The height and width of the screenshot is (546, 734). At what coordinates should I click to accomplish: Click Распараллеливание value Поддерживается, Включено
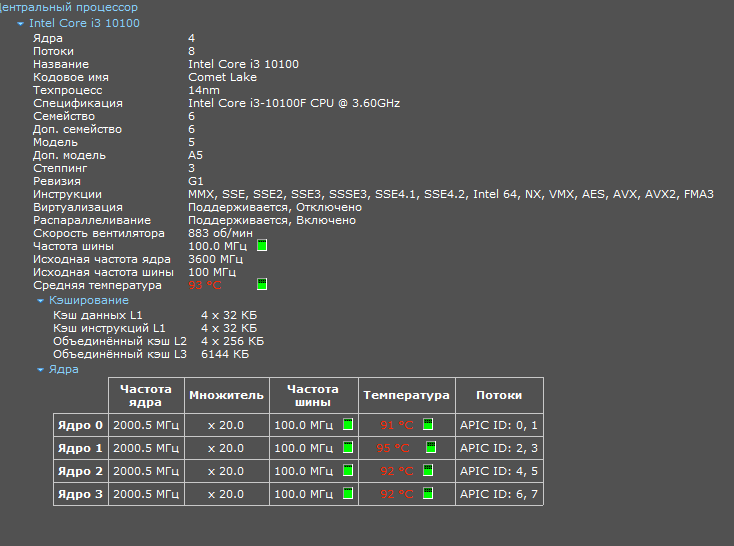pos(272,220)
